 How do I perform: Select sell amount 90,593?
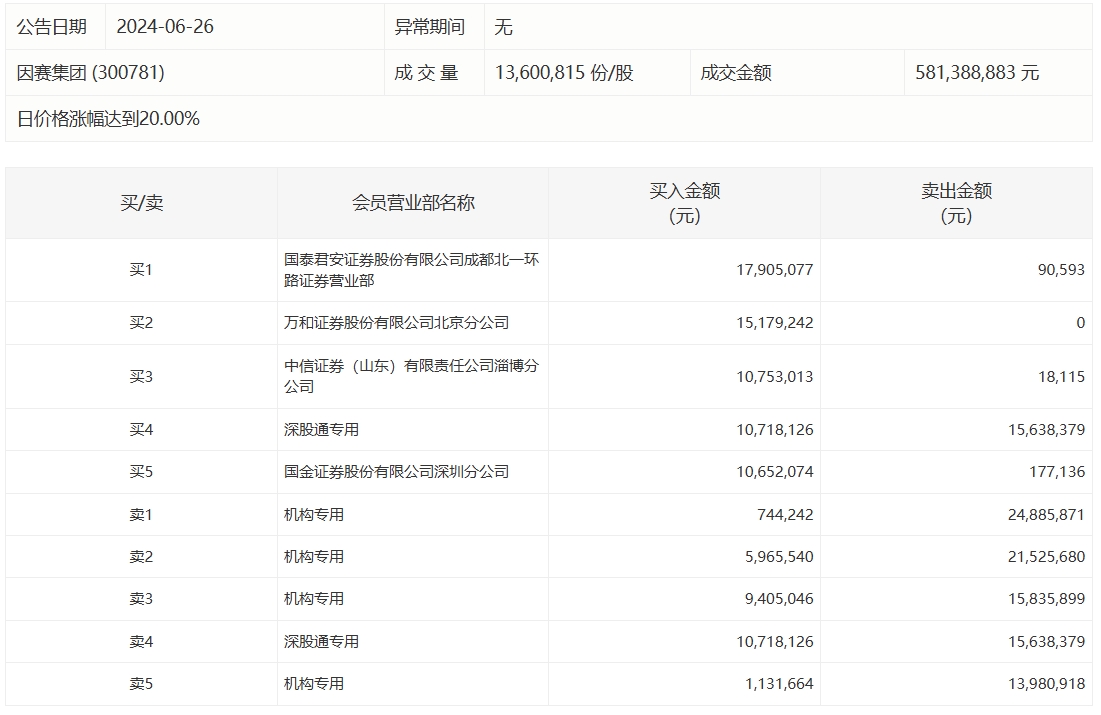[1061, 270]
